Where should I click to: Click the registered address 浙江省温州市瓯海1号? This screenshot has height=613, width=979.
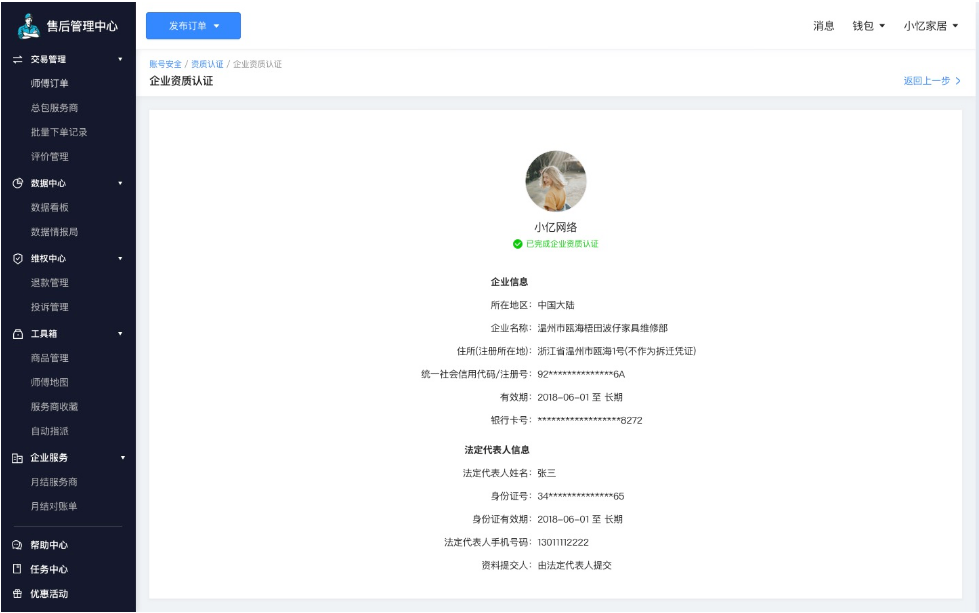[x=616, y=351]
